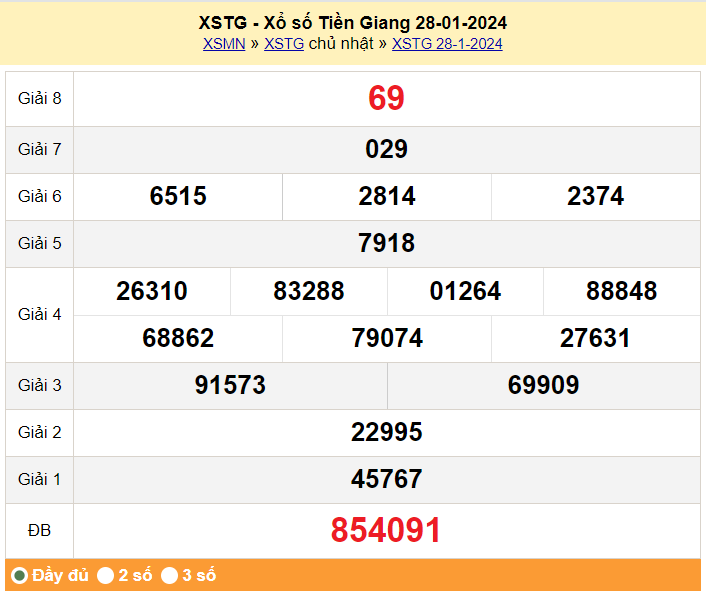The width and height of the screenshot is (706, 591).
Task: Click the 'Giải 5' row label
Action: point(40,243)
